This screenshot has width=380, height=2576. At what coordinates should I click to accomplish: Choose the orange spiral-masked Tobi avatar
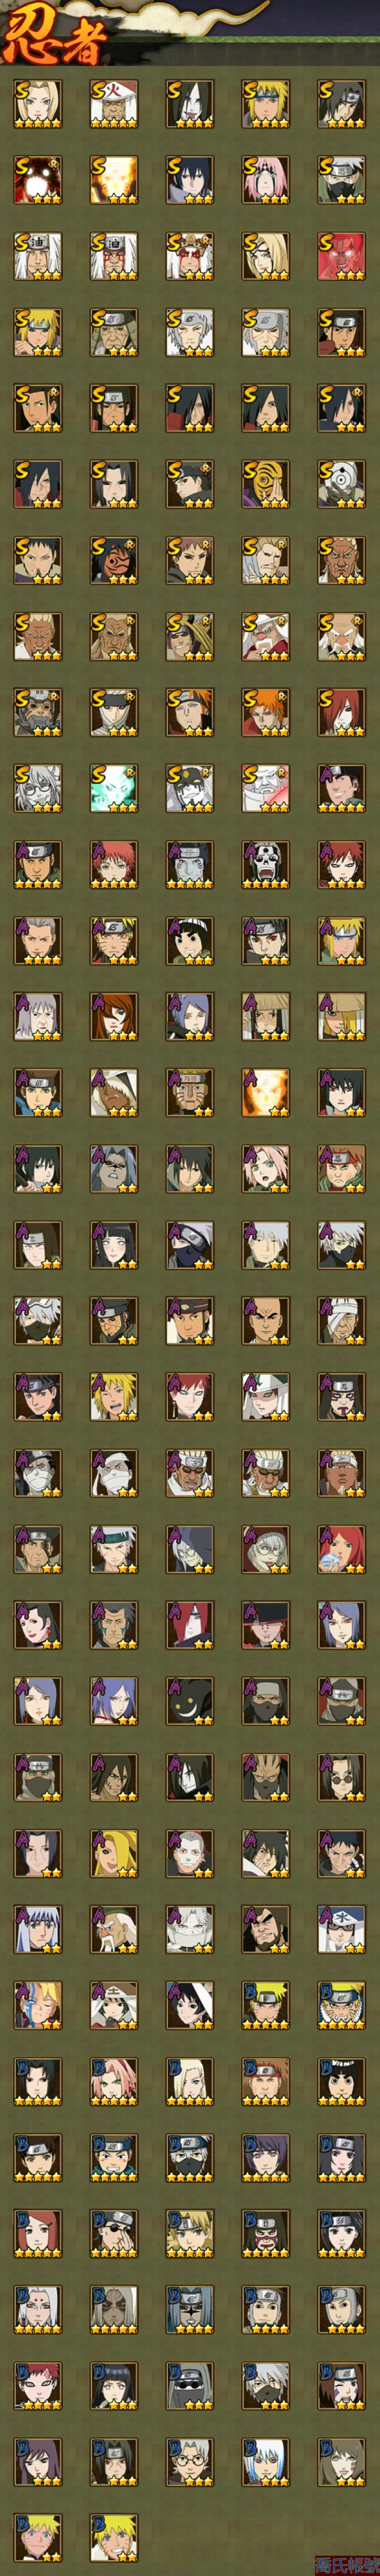[265, 484]
